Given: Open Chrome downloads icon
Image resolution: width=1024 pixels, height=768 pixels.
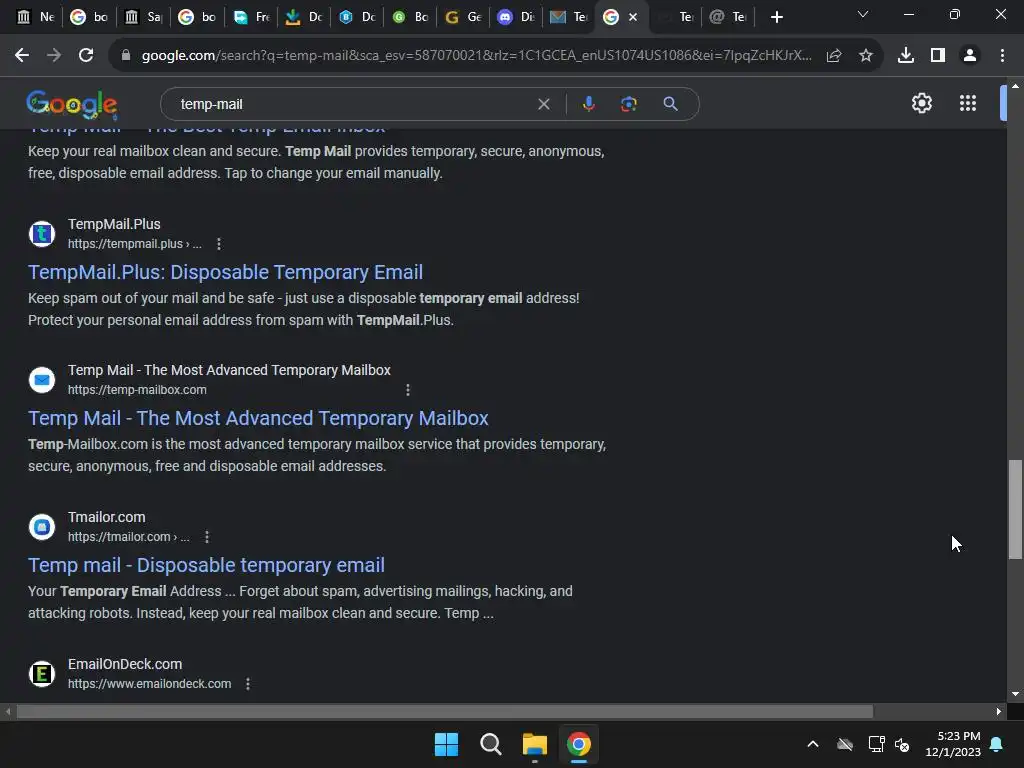Looking at the screenshot, I should (x=906, y=56).
